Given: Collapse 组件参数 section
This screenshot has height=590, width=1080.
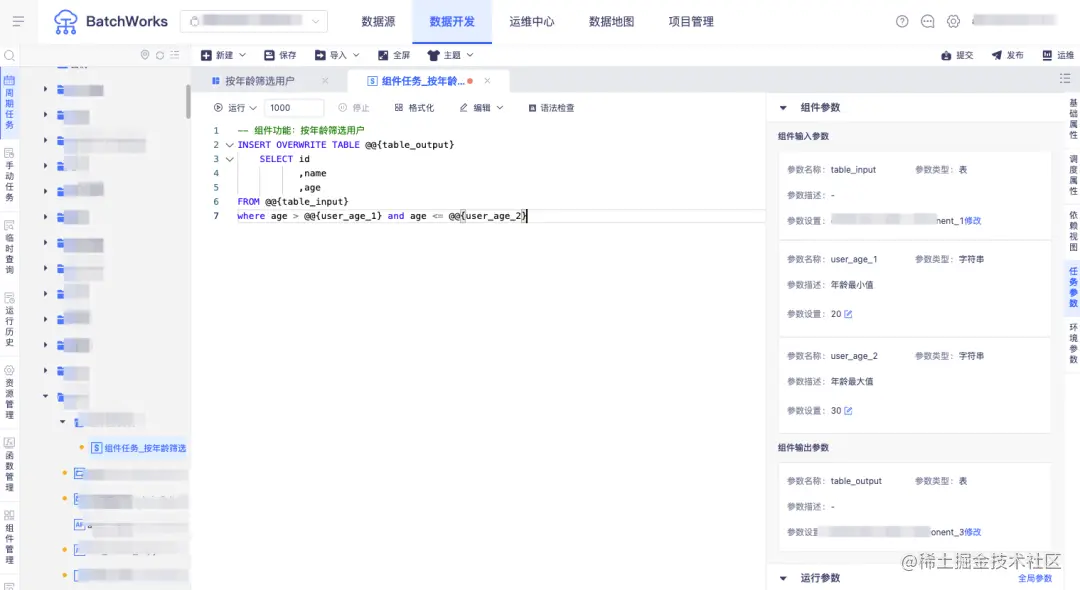Looking at the screenshot, I should coord(783,107).
